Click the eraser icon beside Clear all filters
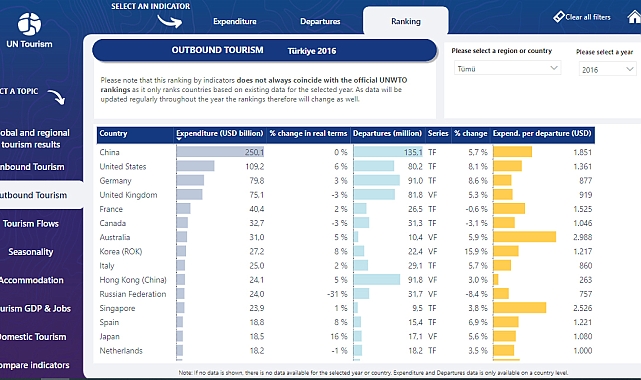This screenshot has width=641, height=380. [558, 17]
